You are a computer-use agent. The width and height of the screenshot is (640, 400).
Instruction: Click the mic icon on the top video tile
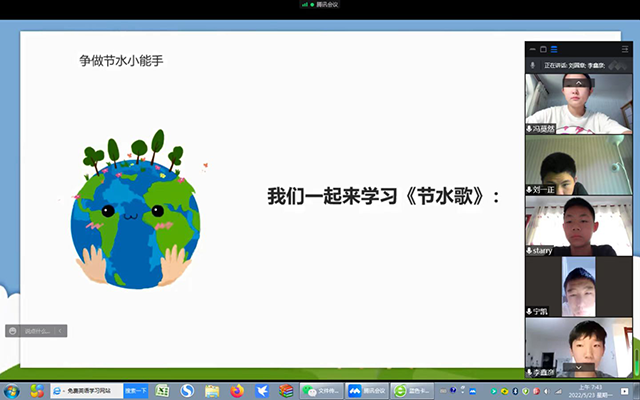529,129
